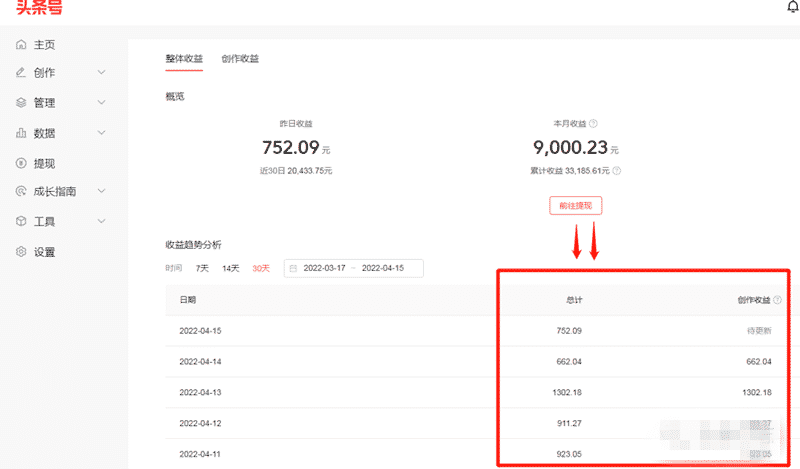Click the pencil icon beside 创作
Screen dimensions: 800x469
21,72
